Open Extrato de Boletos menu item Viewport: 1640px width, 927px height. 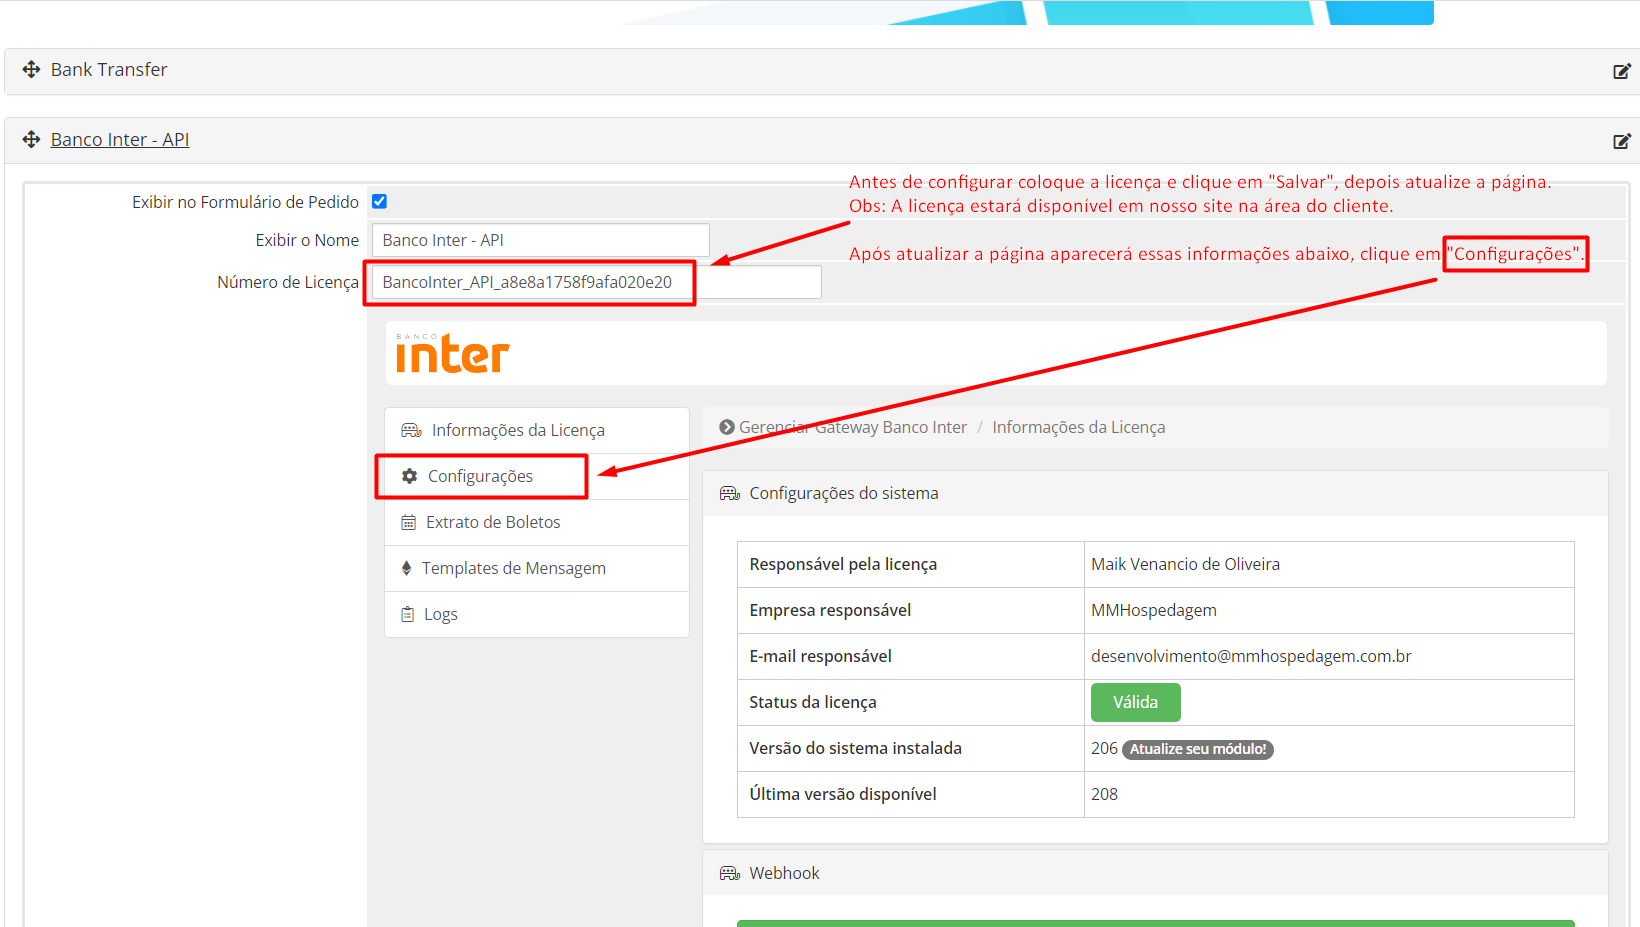coord(537,522)
